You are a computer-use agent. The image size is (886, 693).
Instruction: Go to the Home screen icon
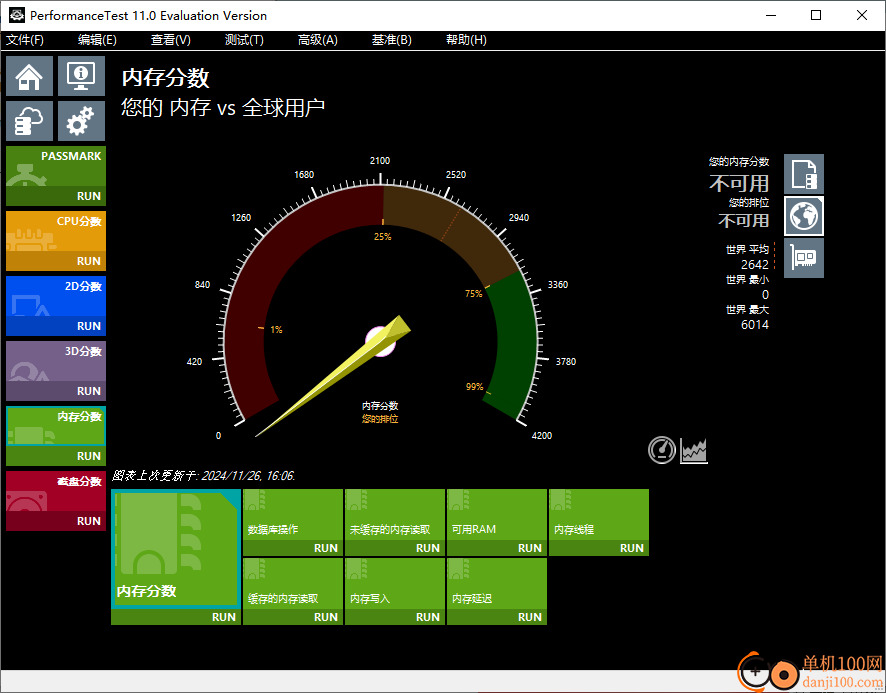point(29,76)
